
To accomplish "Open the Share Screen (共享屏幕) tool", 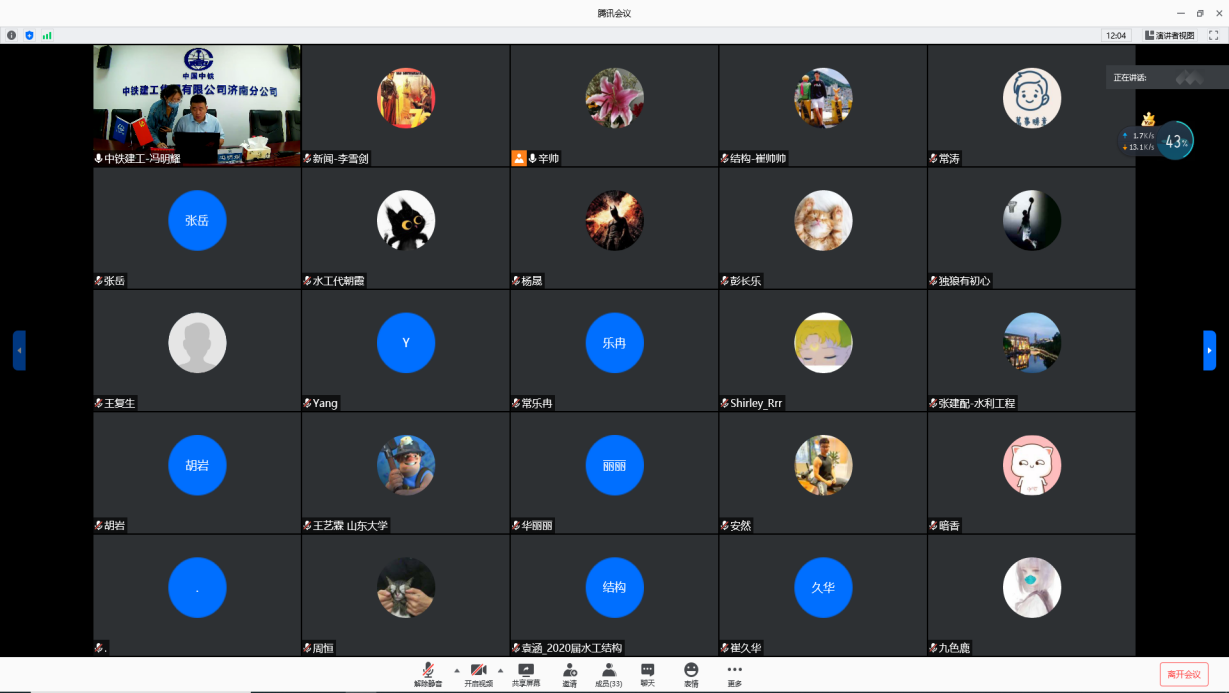I will click(526, 675).
